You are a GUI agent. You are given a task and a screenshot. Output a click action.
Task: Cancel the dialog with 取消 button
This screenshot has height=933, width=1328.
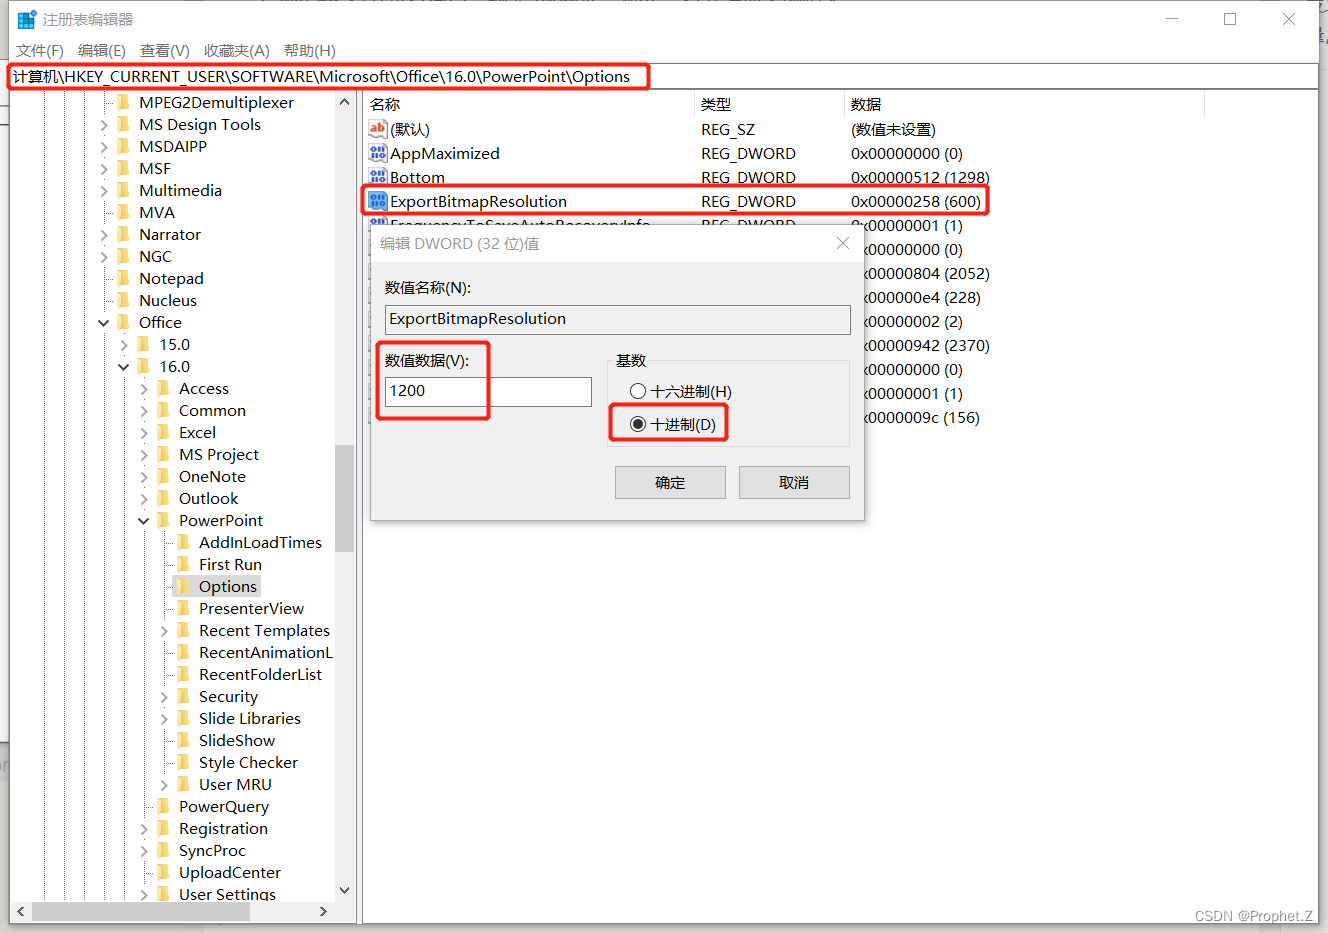[x=794, y=482]
